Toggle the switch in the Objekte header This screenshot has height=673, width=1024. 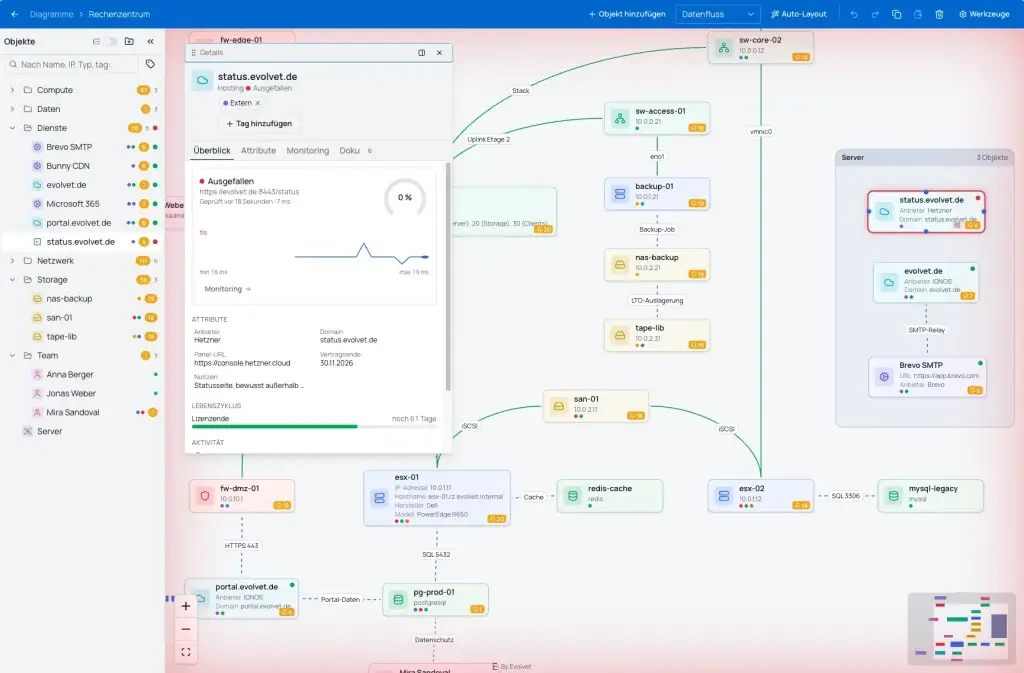112,41
